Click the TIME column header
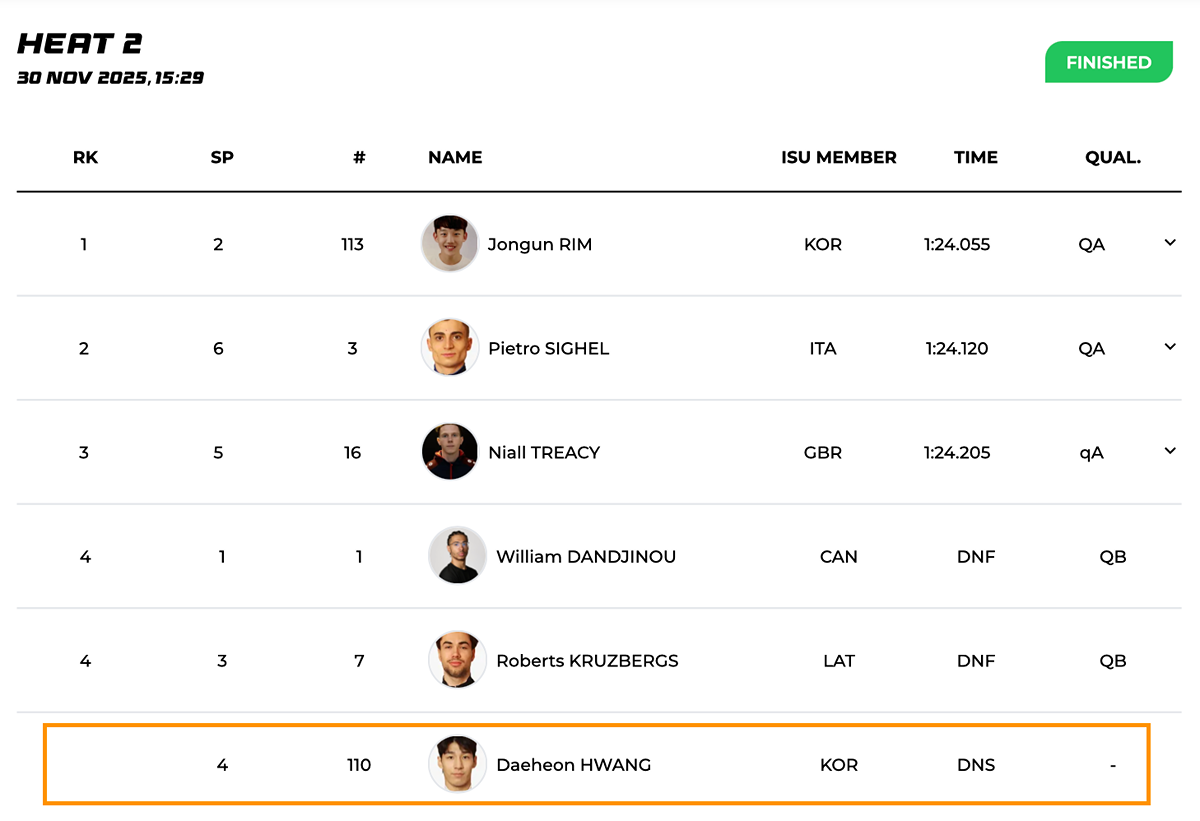 [976, 157]
